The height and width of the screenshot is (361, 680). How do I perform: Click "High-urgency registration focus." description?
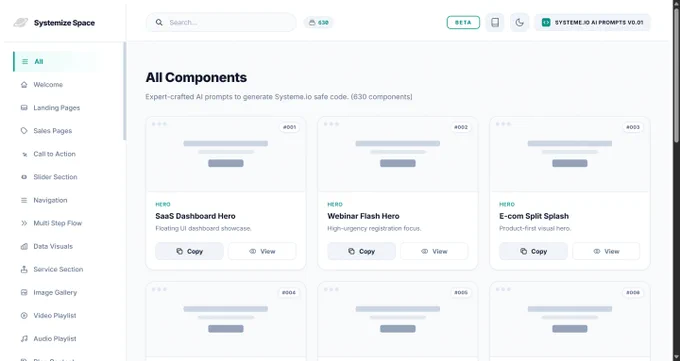[x=374, y=228]
